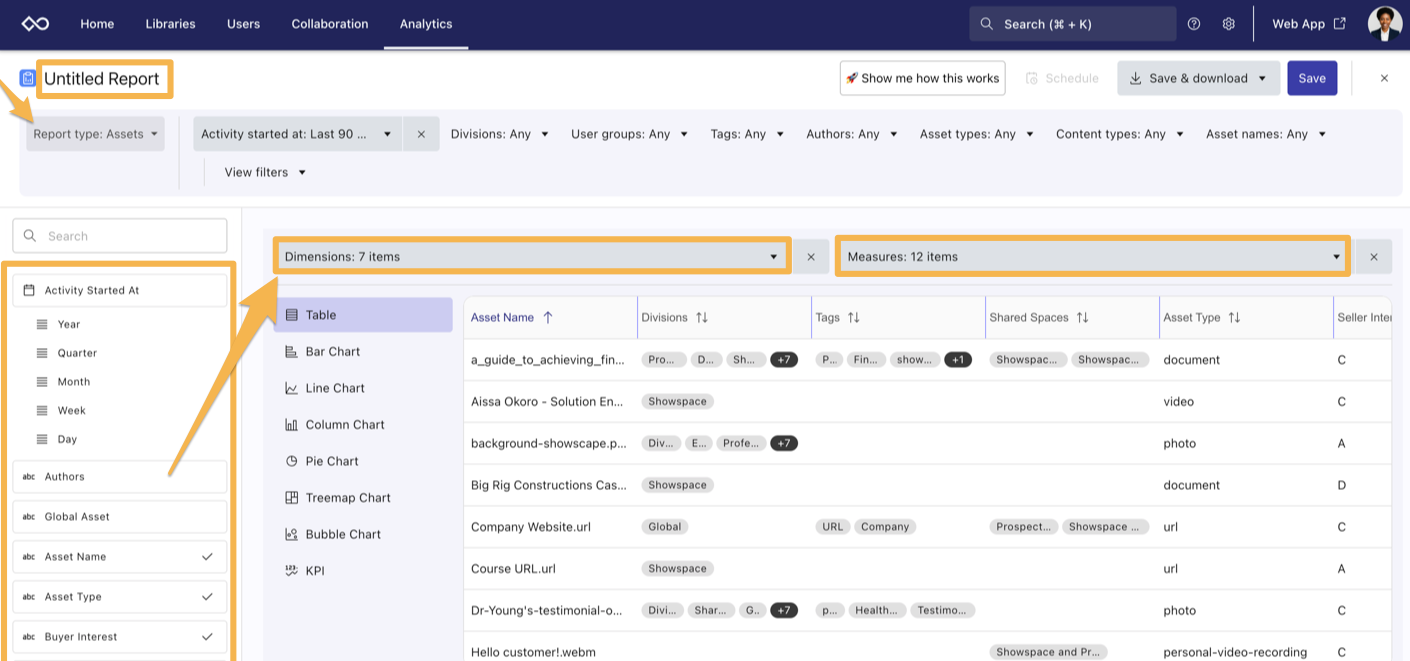
Task: Open the Report type: Assets dropdown
Action: coord(96,134)
